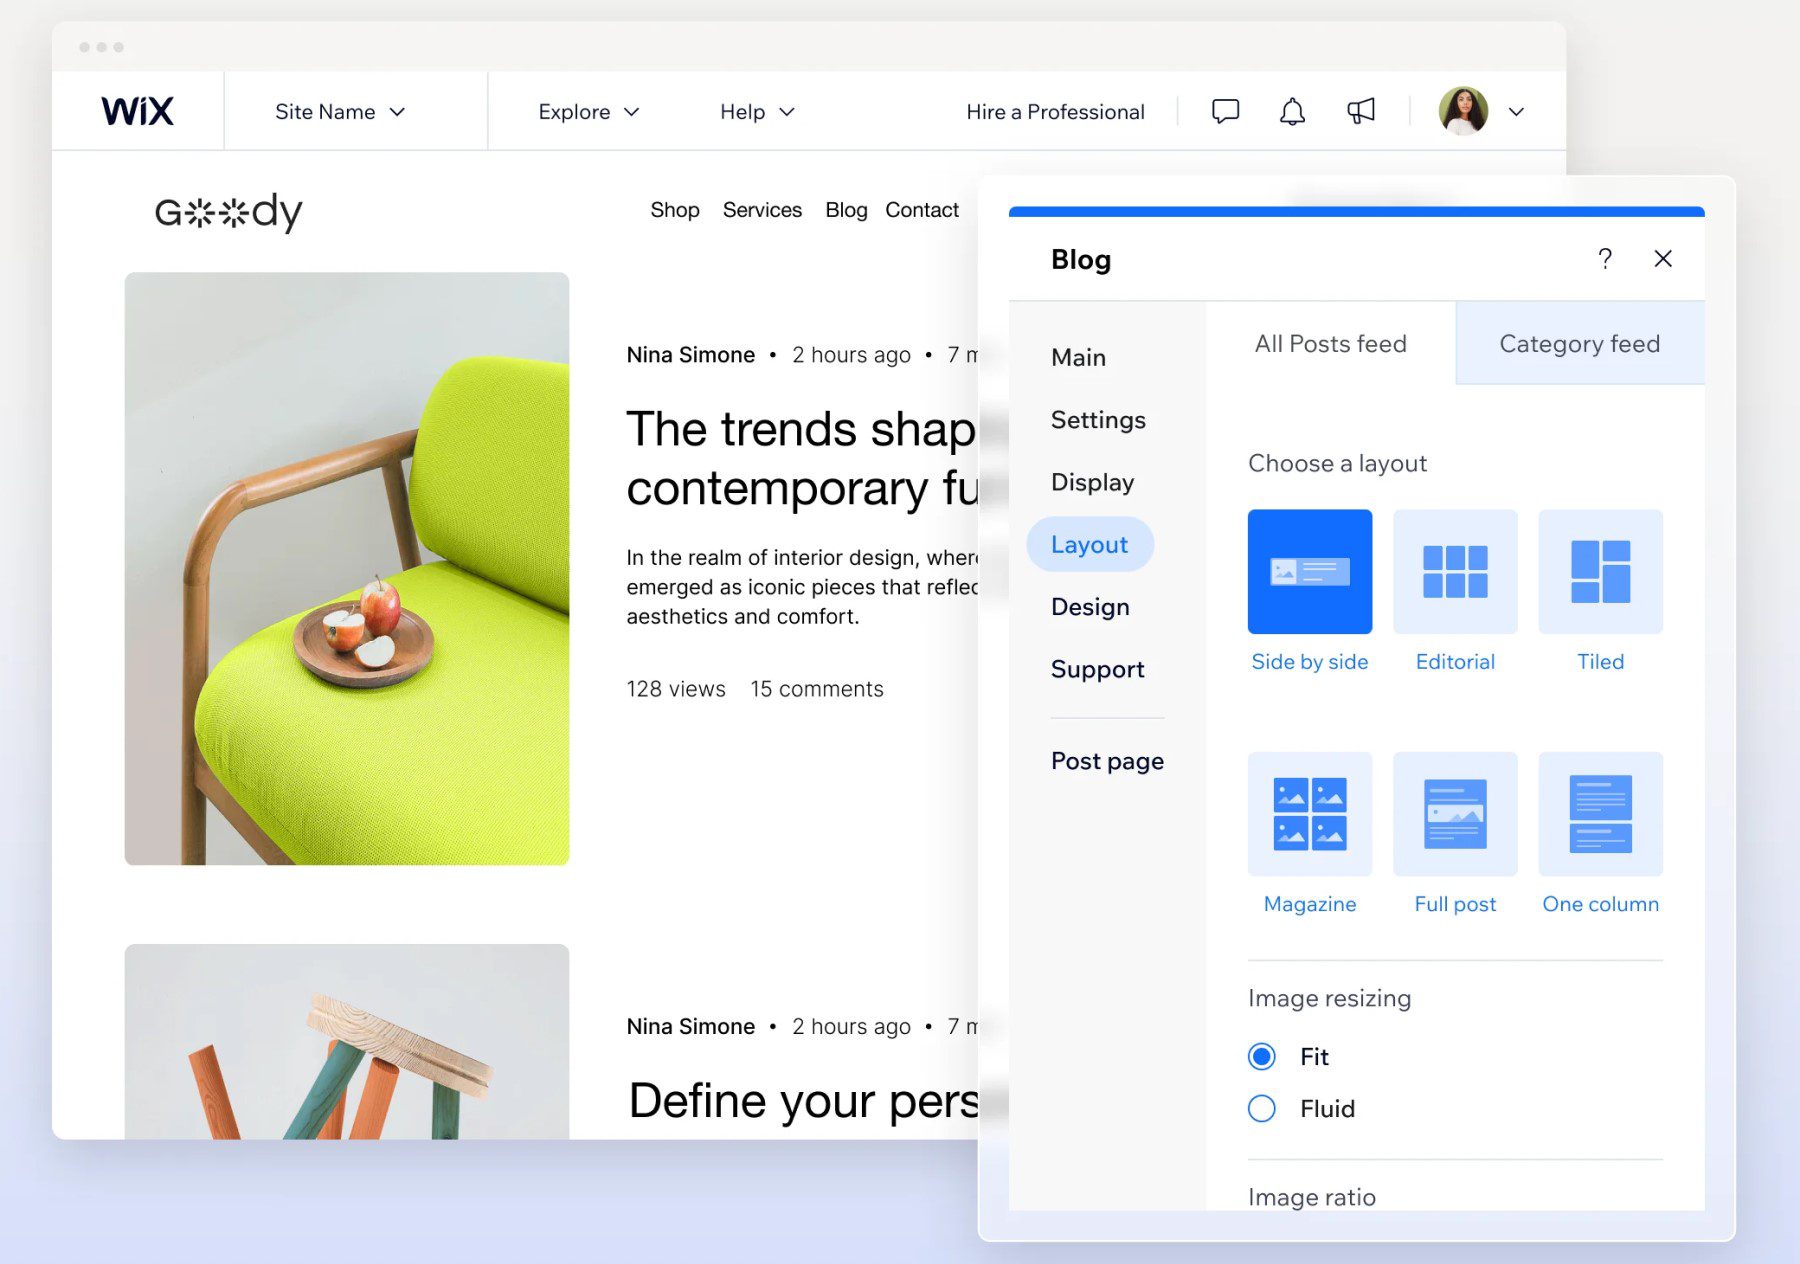Screen dimensions: 1800x1264
Task: Choose the Magazine layout
Action: tap(1309, 813)
